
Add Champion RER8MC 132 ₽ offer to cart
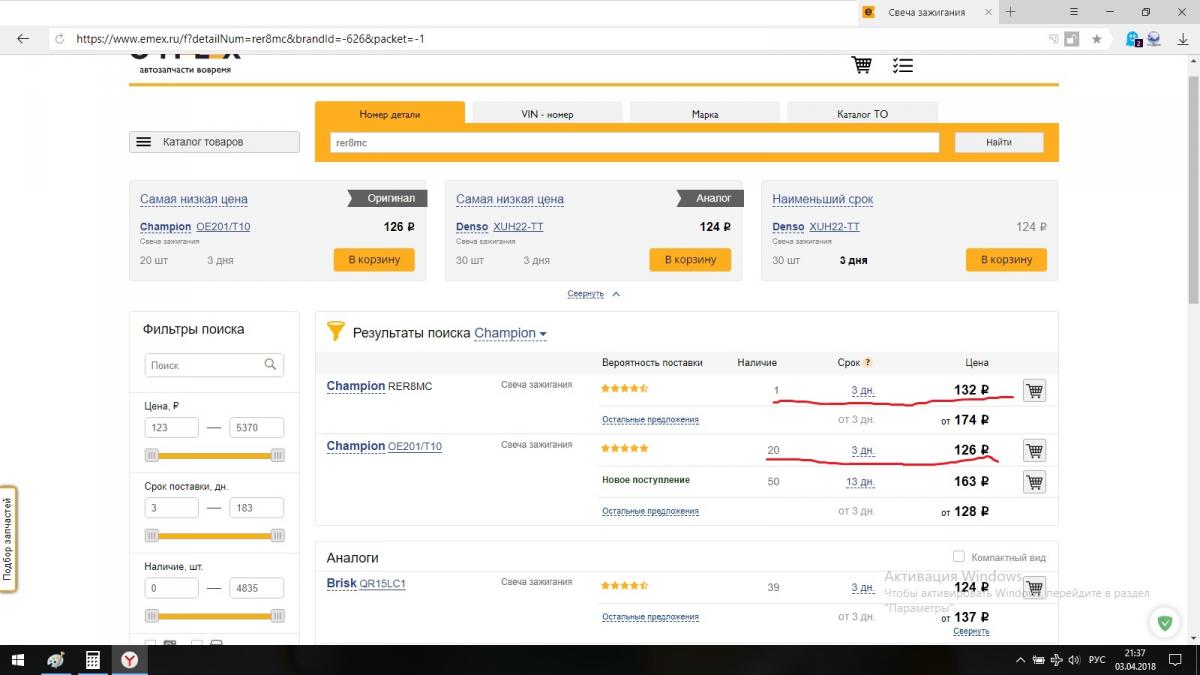1034,391
